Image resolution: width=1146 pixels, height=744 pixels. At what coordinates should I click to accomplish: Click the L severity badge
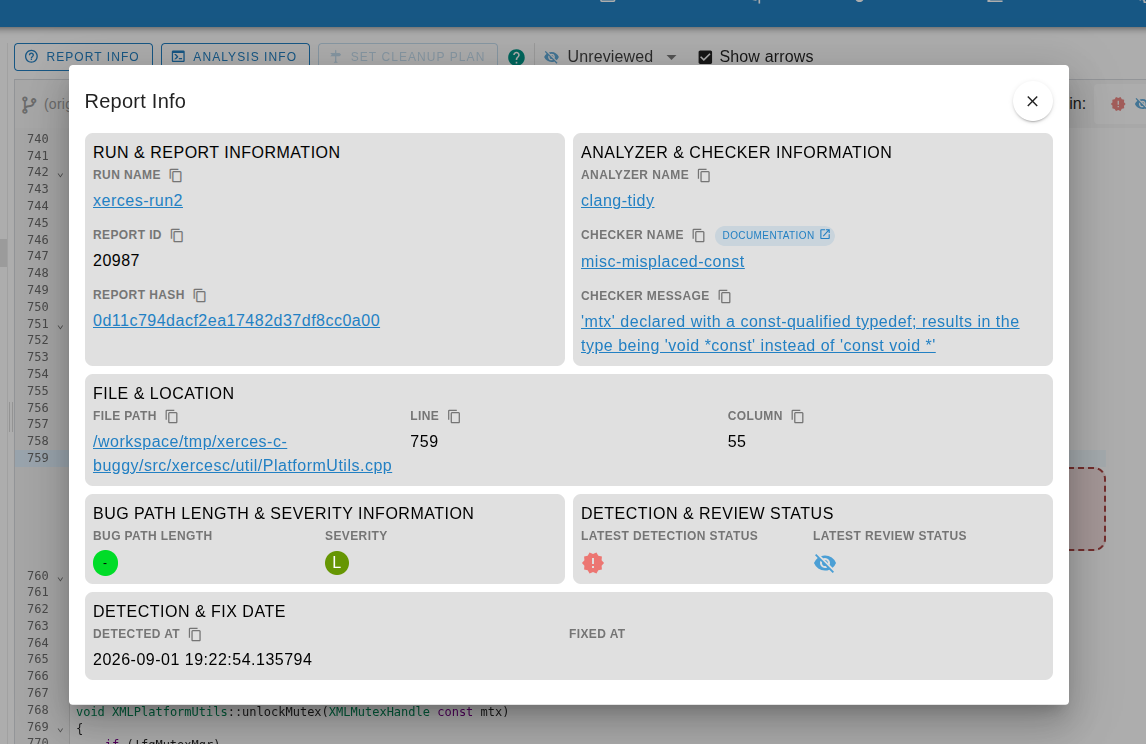tap(337, 563)
